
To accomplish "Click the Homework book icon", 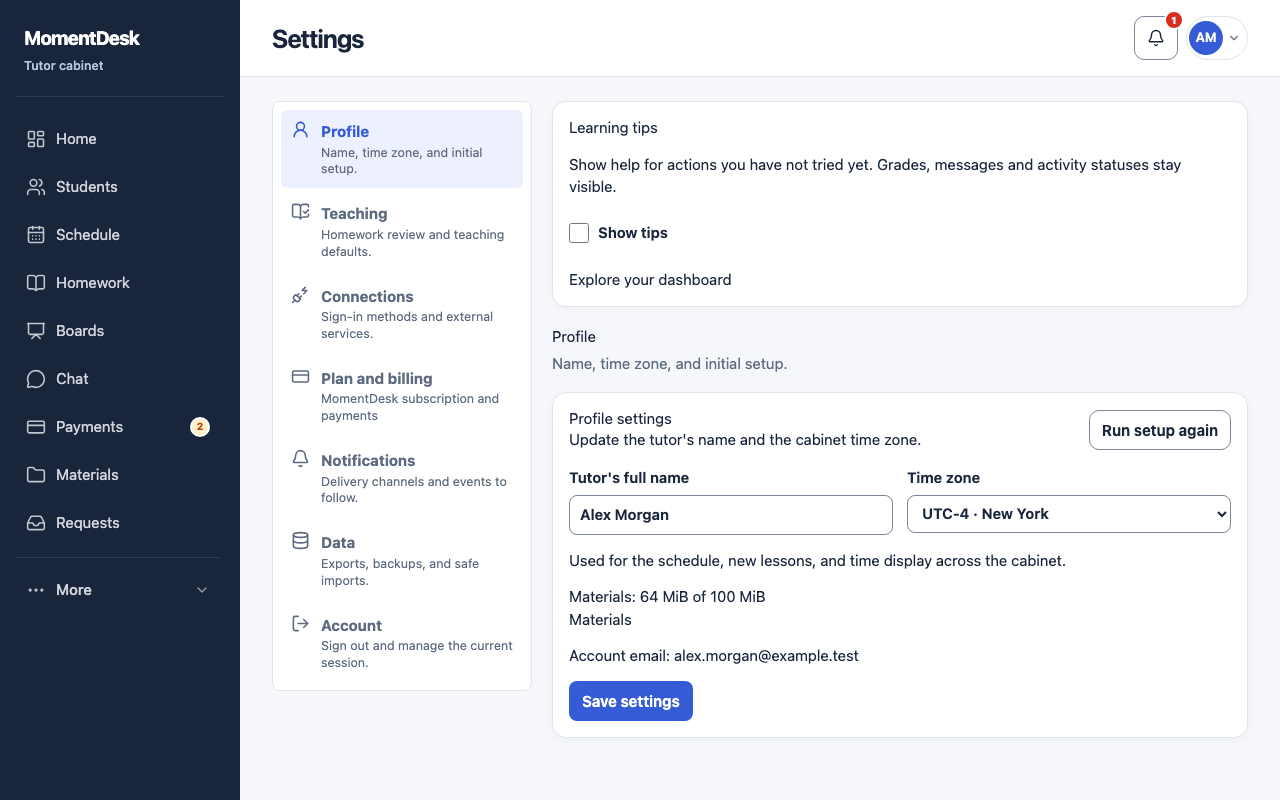I will point(36,283).
